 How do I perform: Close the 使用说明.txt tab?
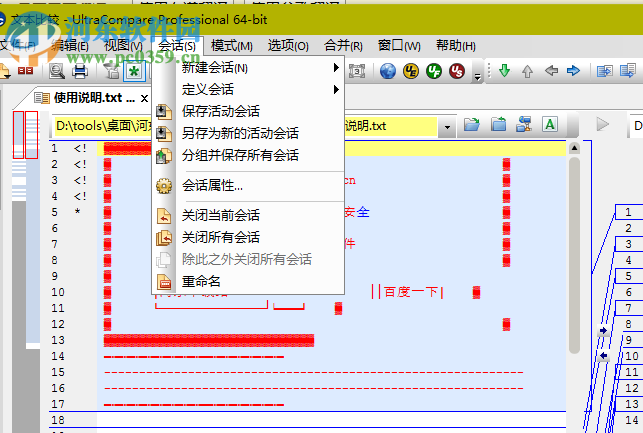144,98
